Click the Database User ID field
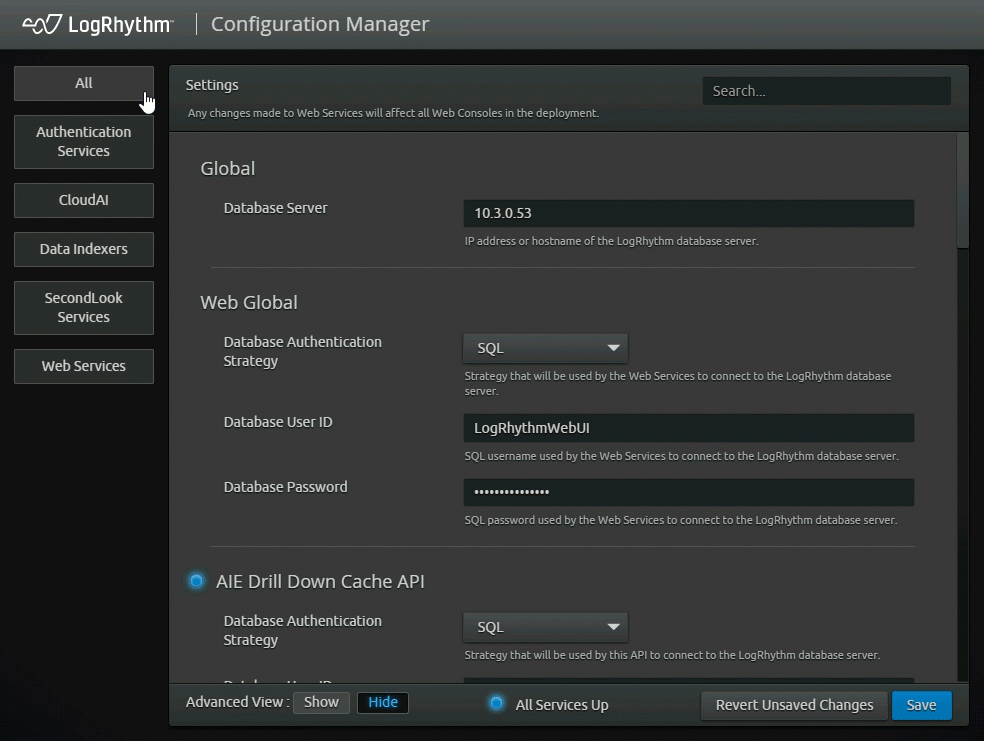 688,428
